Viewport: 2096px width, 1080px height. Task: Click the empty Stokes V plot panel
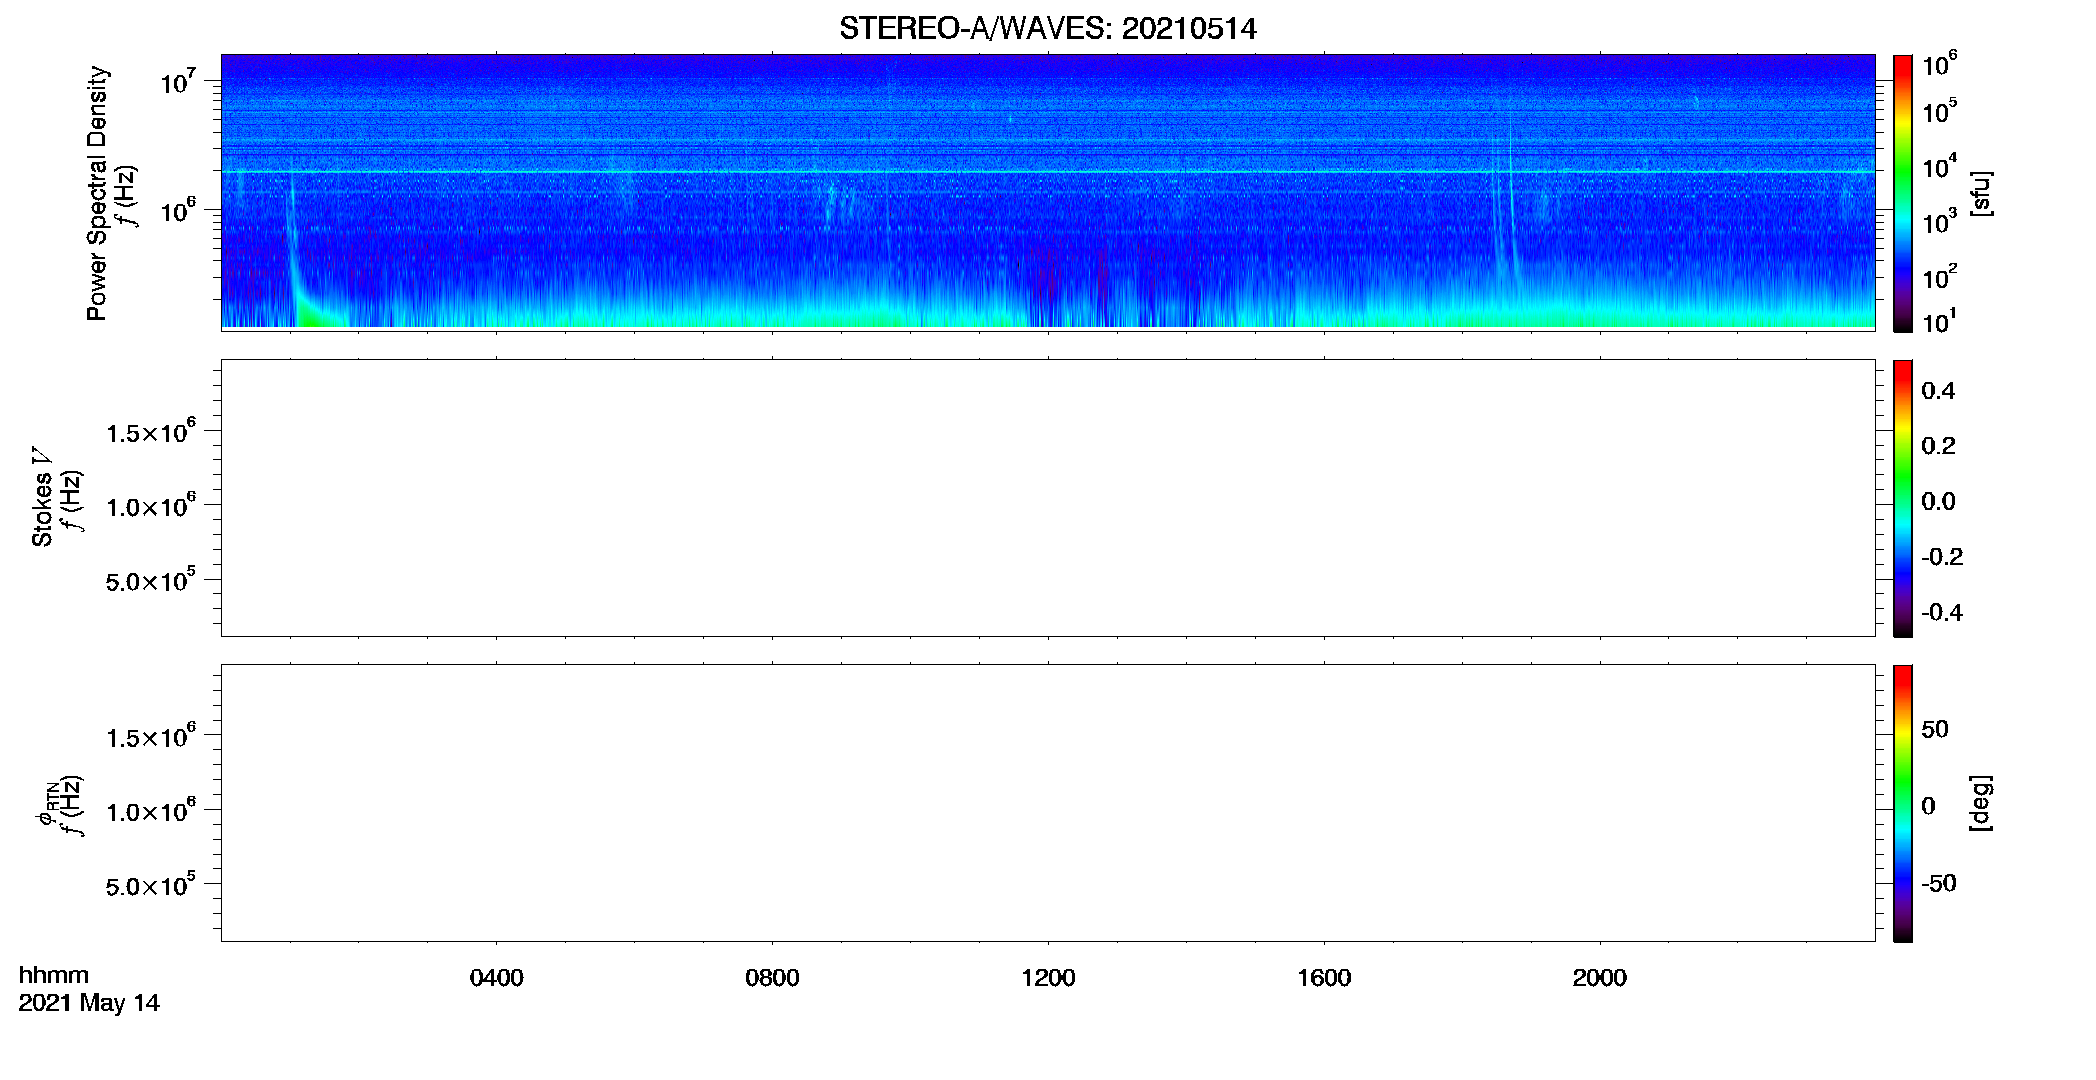point(1048,498)
